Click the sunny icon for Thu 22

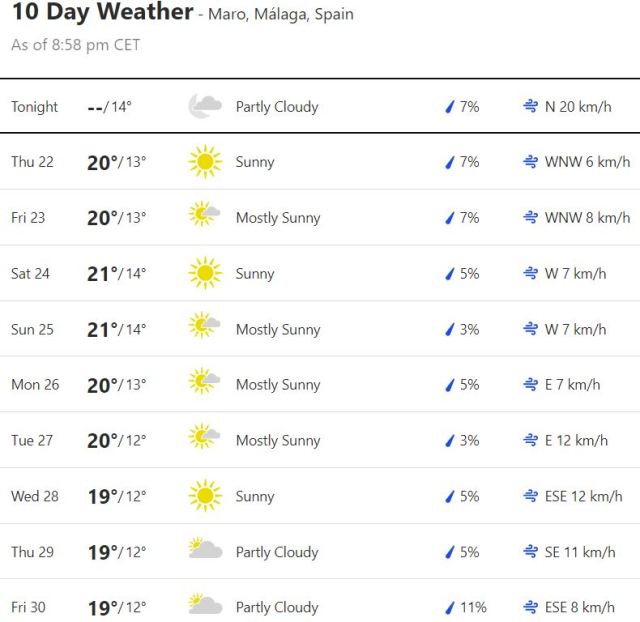click(x=205, y=162)
